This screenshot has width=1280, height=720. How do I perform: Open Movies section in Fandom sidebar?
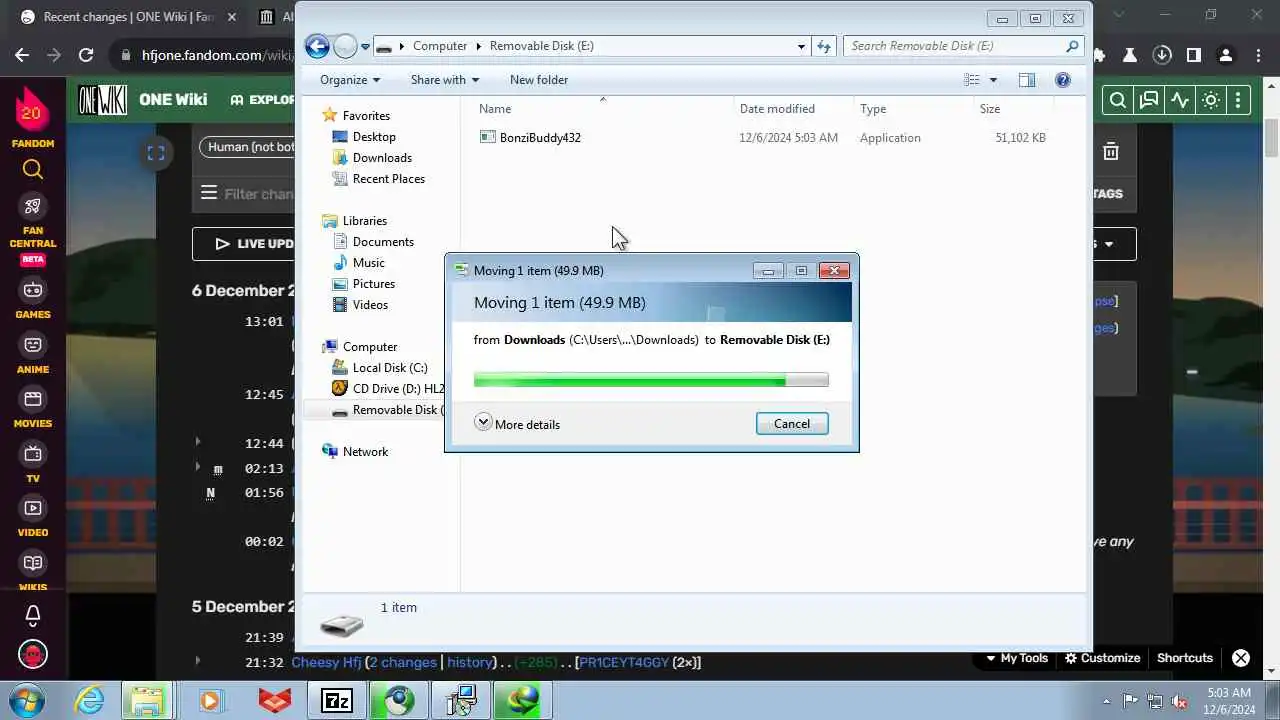(x=33, y=407)
